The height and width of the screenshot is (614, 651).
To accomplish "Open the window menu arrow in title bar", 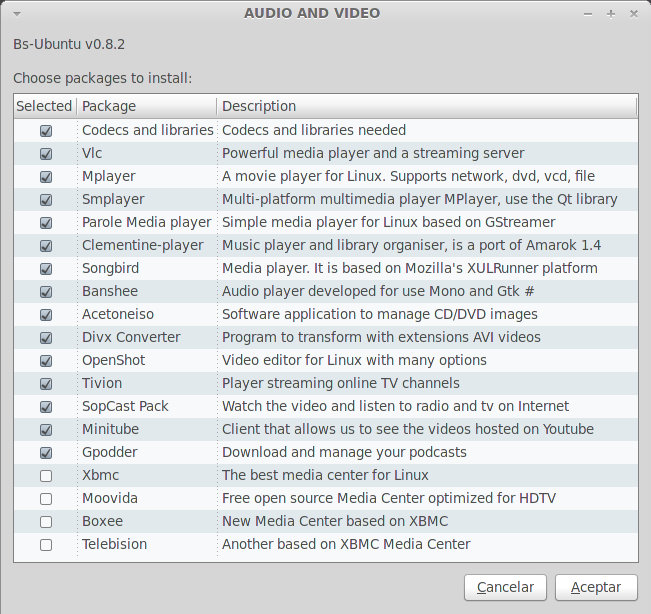I will [17, 14].
